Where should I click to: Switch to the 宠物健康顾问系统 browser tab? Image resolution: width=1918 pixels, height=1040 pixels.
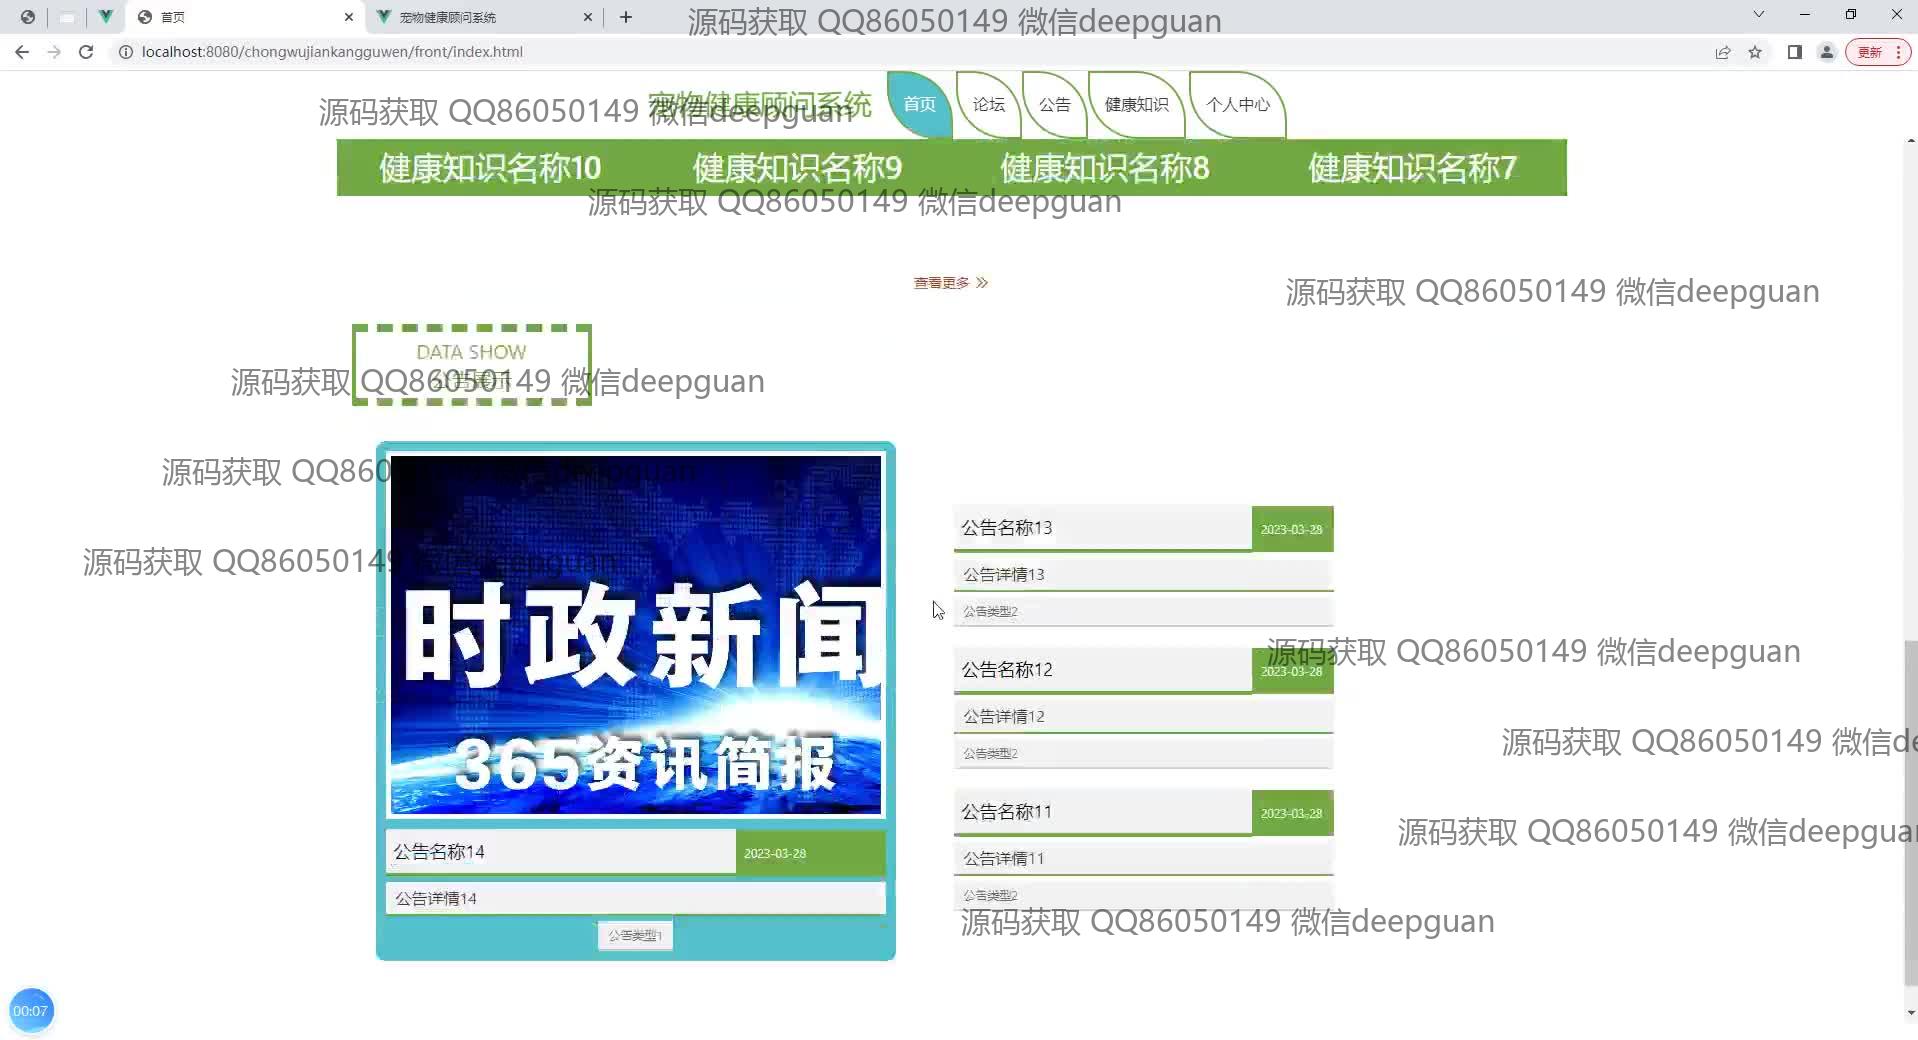(484, 17)
